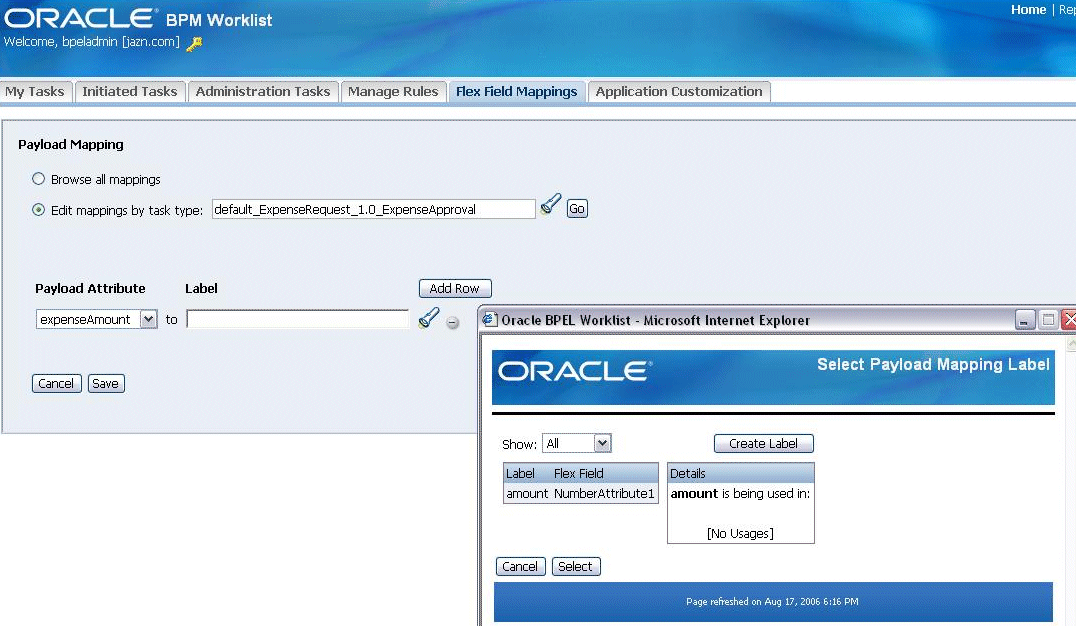Close the Oracle BPEL Worklist popup window
1076x626 pixels.
coord(1069,320)
